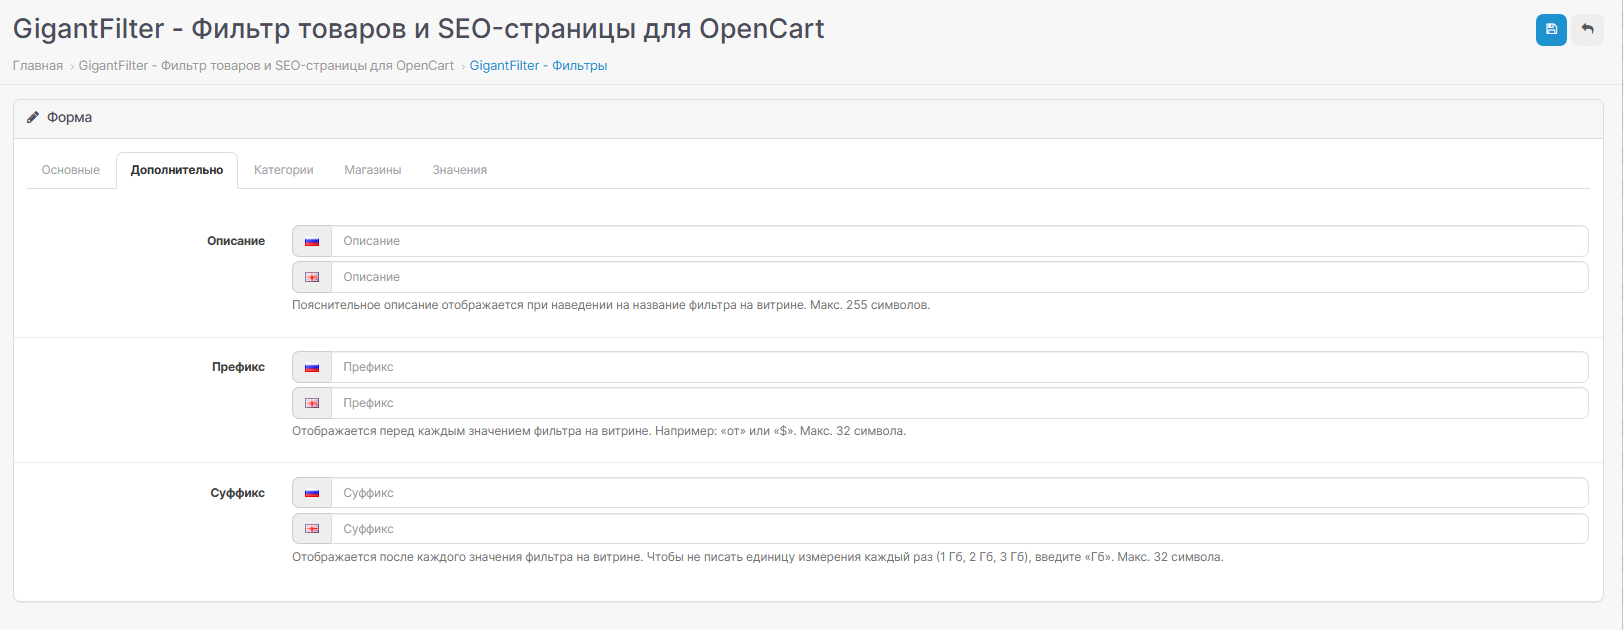Click English flag icon beside second Префикс field
The image size is (1624, 630).
312,403
